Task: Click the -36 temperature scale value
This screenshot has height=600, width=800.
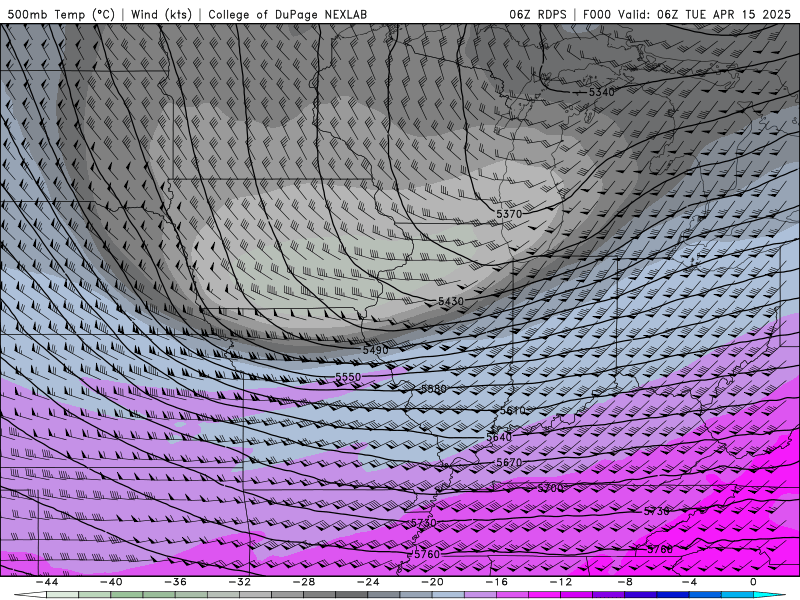Action: [175, 582]
